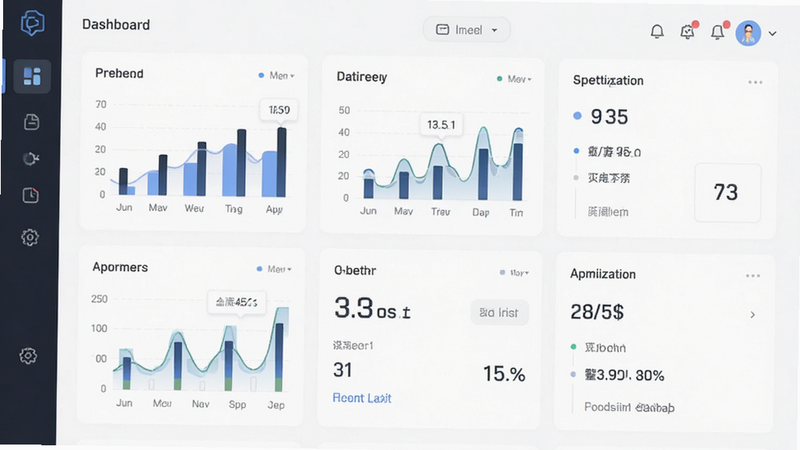Click the 15.% value
The height and width of the screenshot is (450, 800).
[504, 374]
